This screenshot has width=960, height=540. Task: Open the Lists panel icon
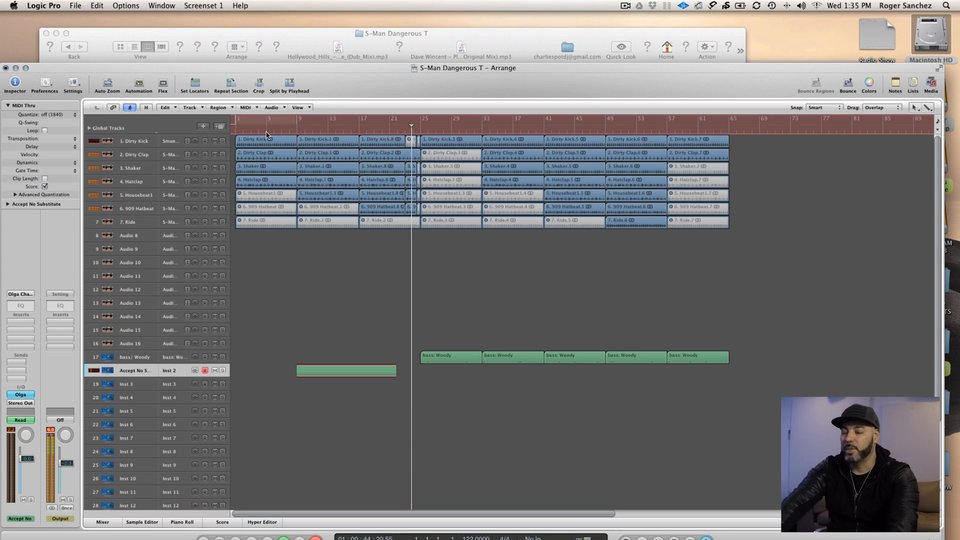(913, 83)
